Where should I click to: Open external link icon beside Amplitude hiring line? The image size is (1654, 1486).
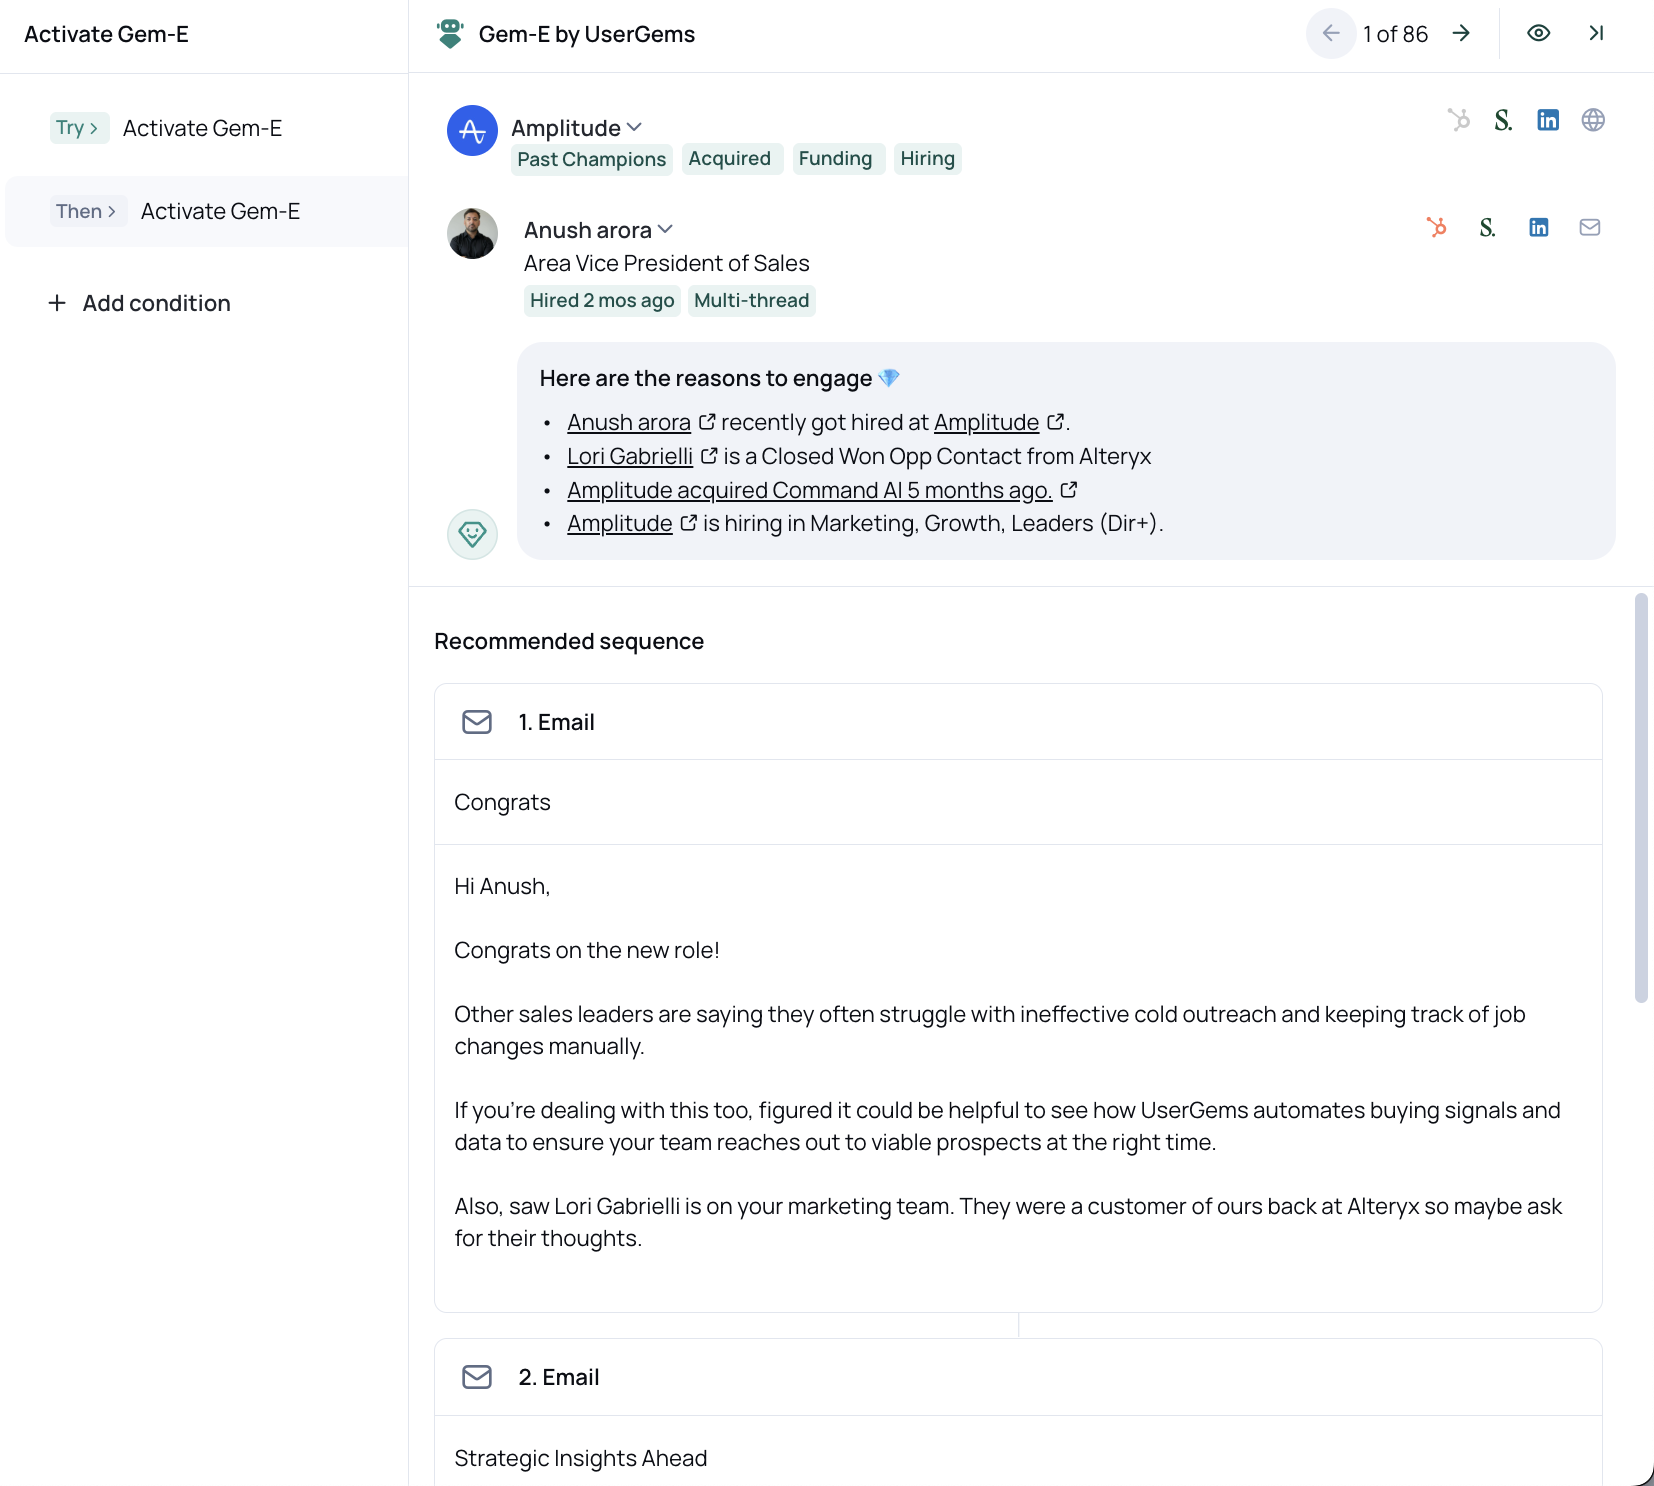[688, 523]
